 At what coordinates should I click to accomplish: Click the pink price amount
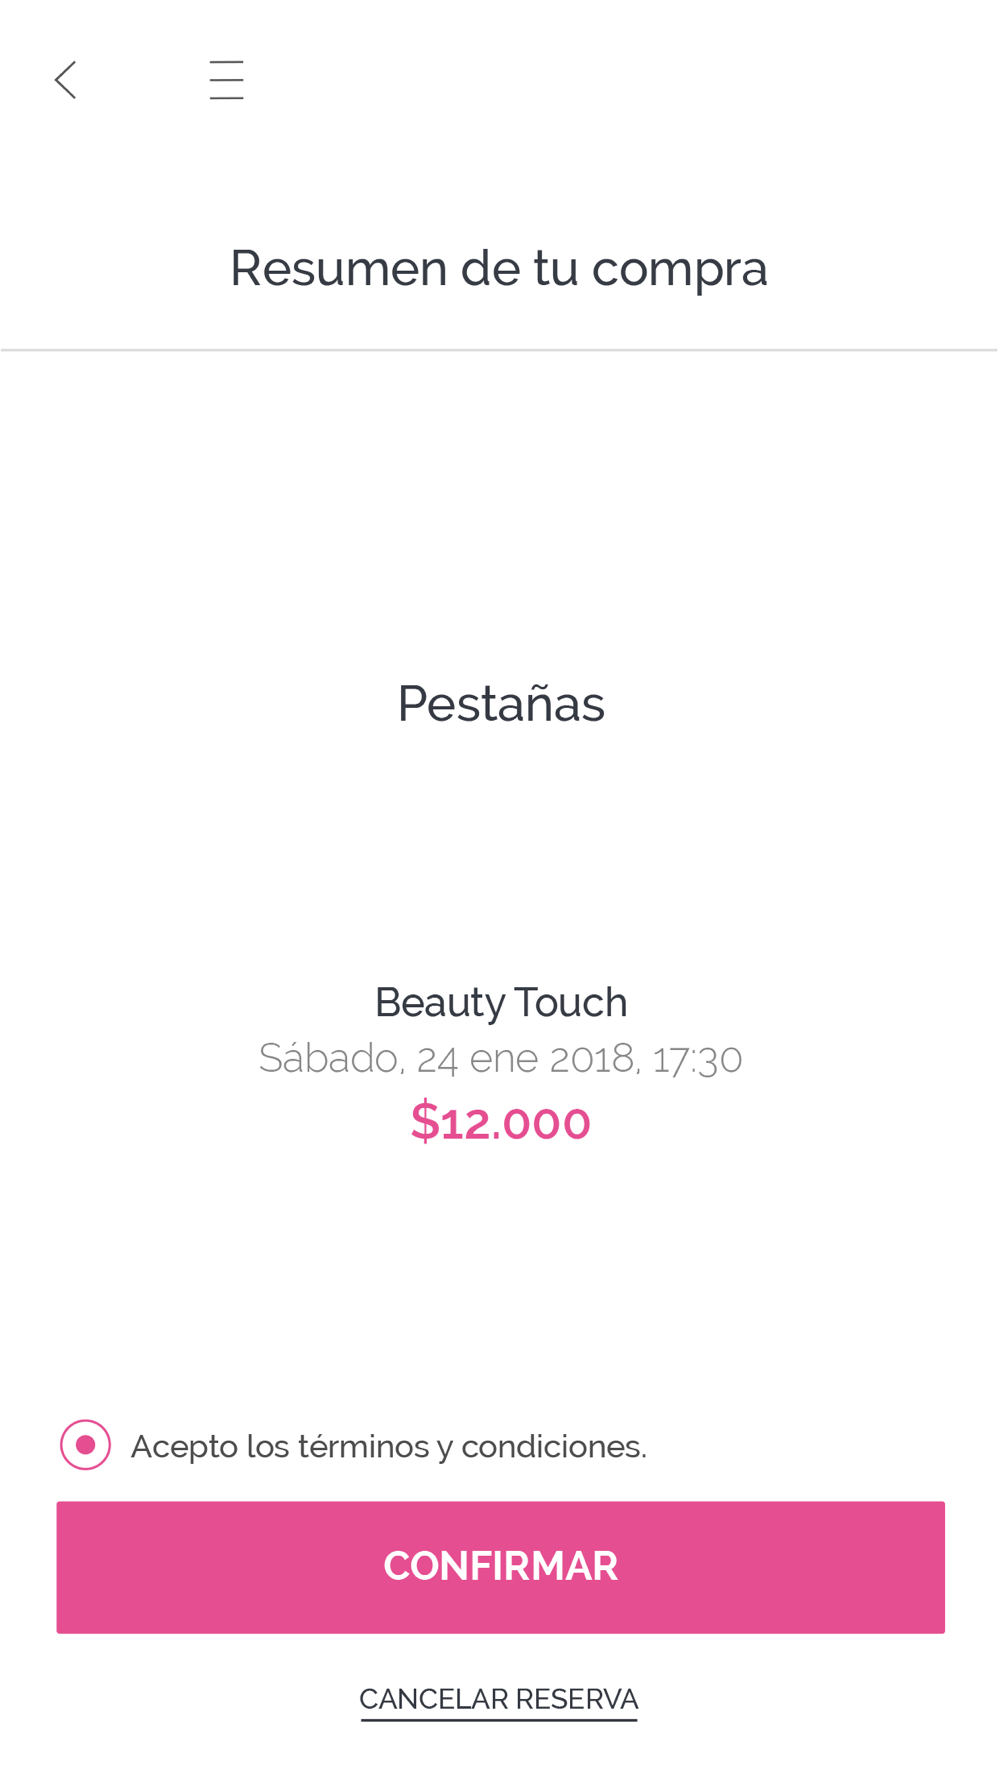501,1122
